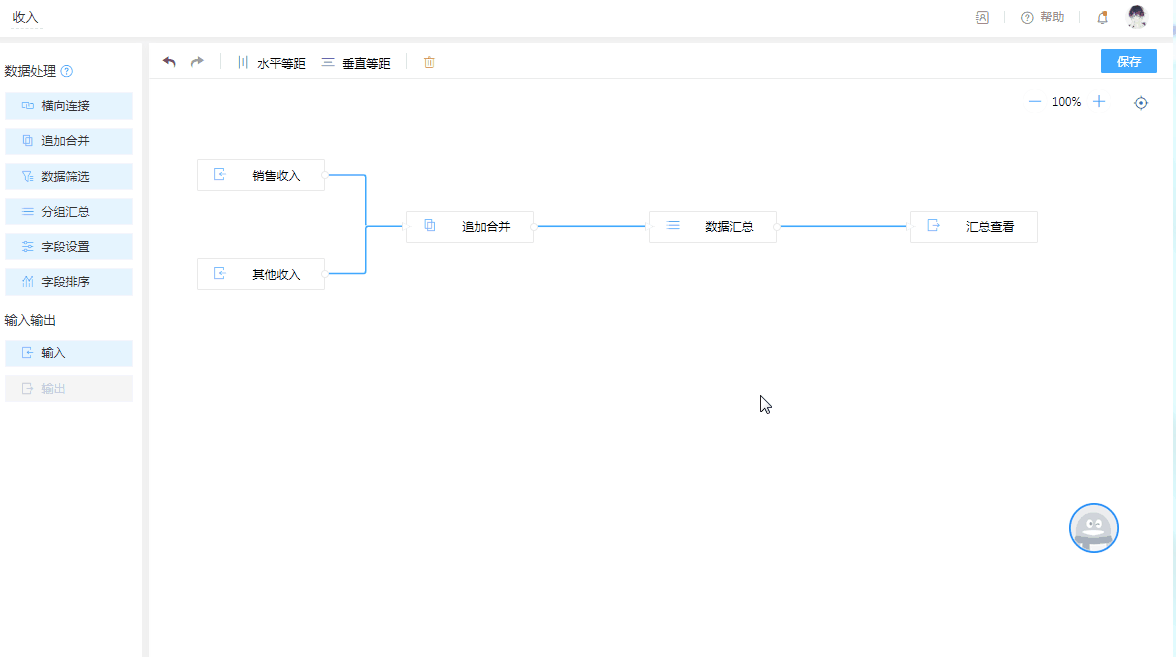
Task: Click the redo arrow icon
Action: (x=197, y=62)
